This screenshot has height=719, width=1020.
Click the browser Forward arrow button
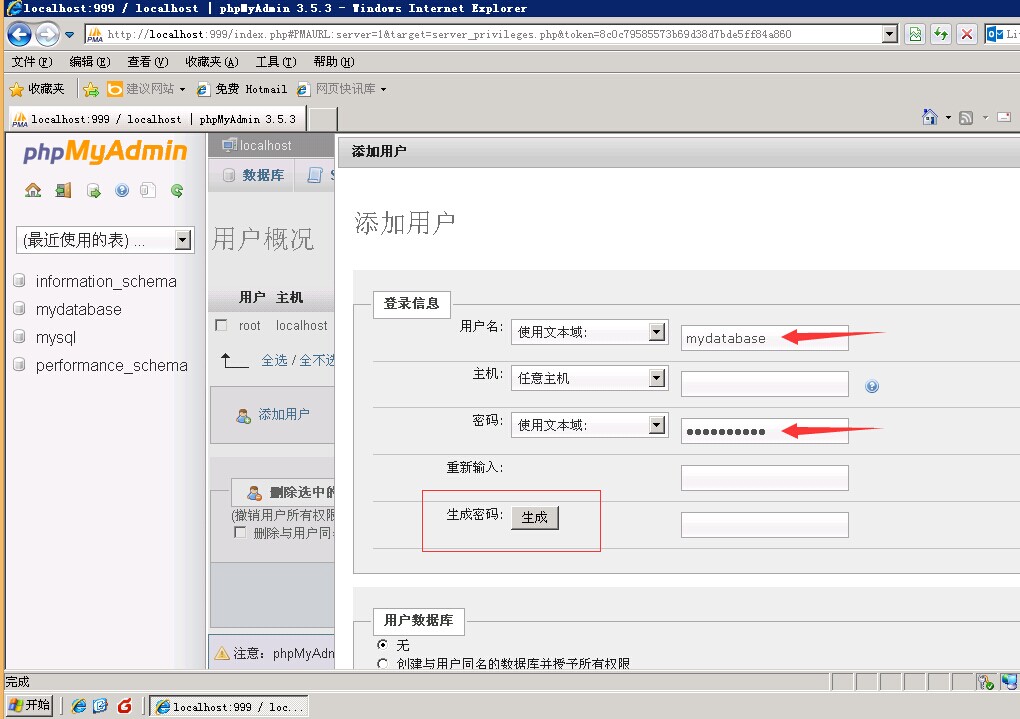[47, 34]
